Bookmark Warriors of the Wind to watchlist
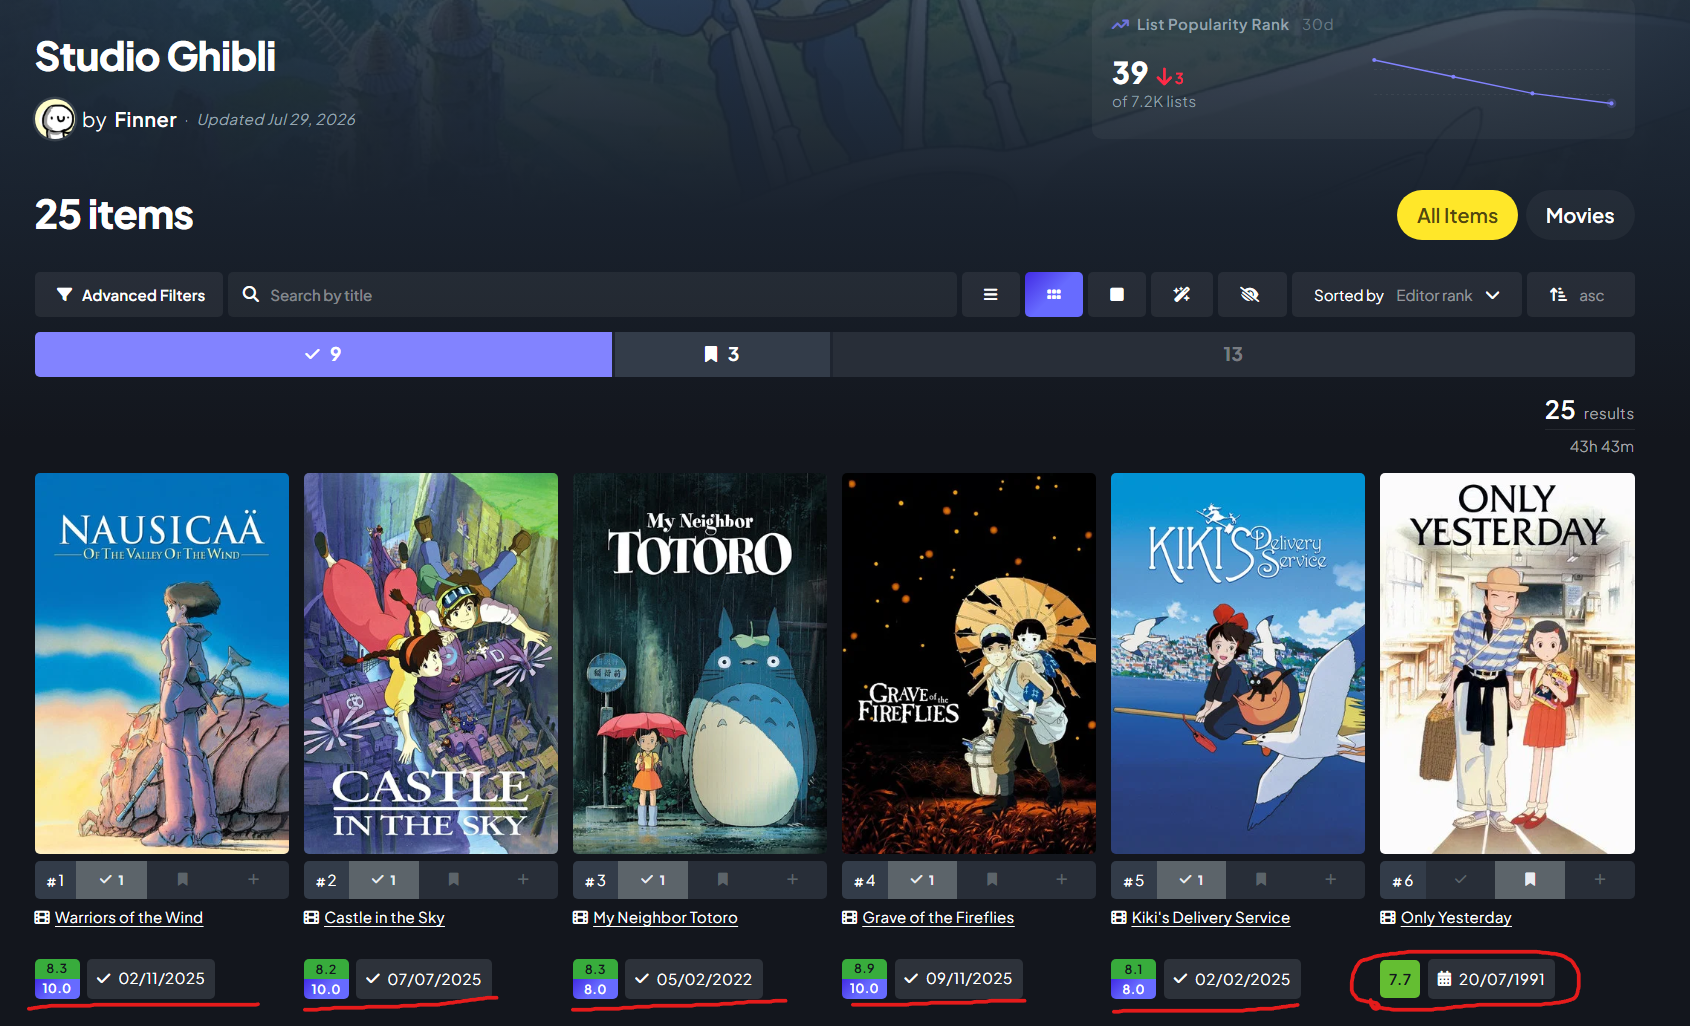 point(182,880)
